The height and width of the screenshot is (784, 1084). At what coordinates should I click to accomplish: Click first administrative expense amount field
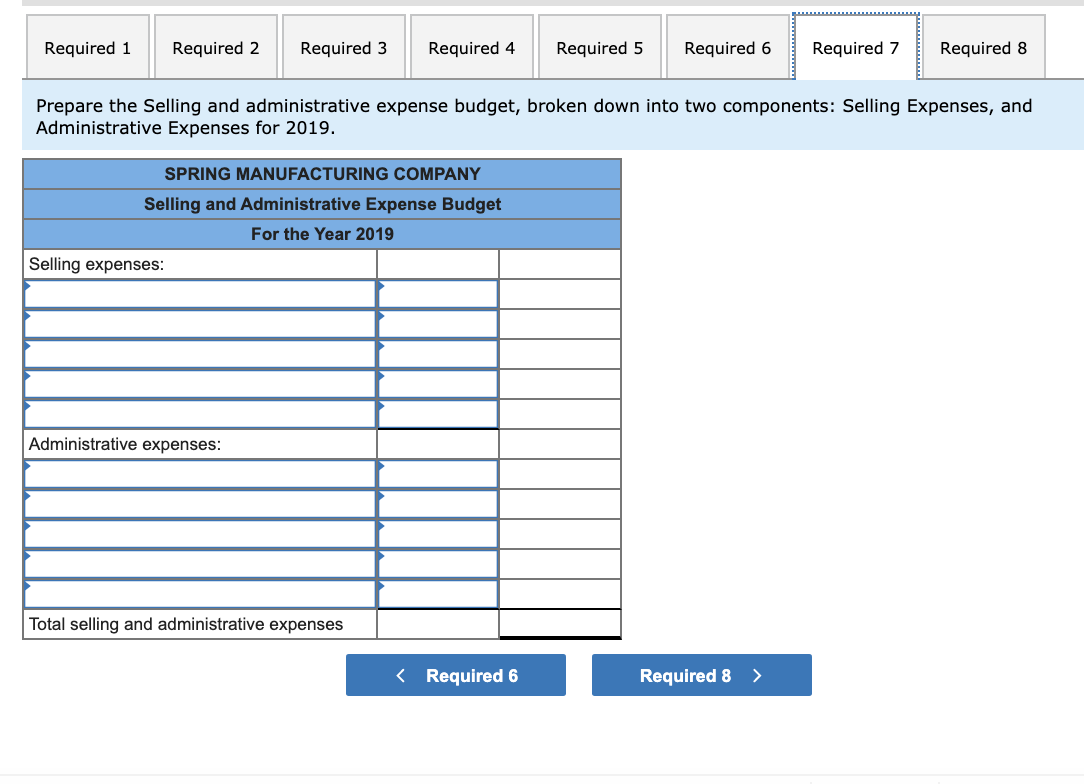[438, 474]
